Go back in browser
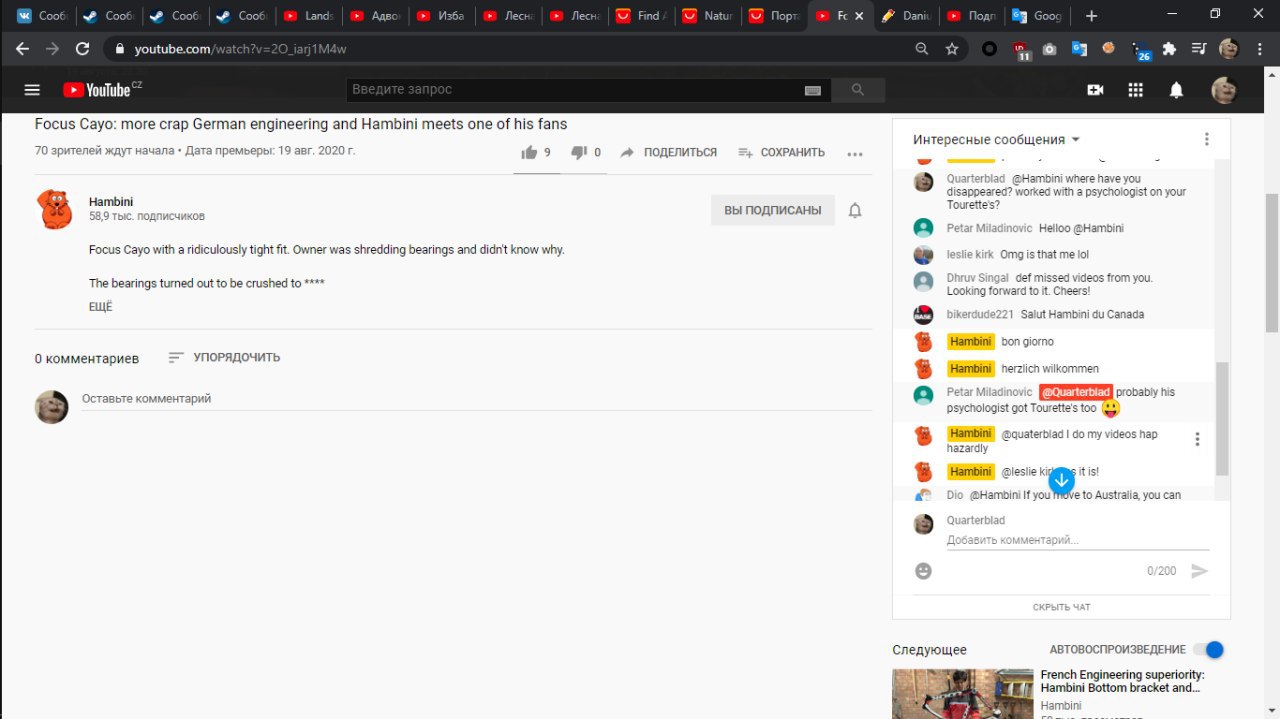 tap(22, 48)
